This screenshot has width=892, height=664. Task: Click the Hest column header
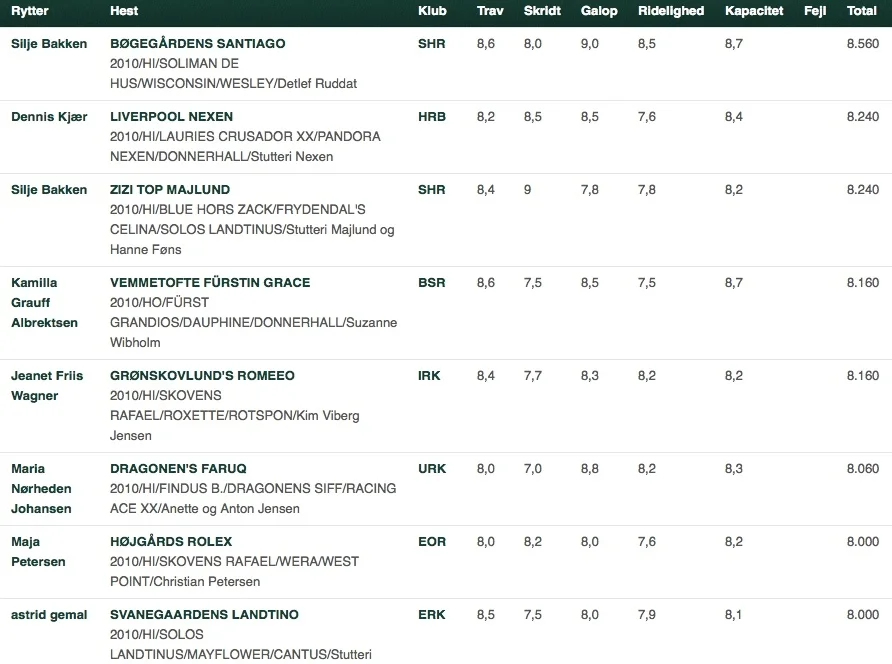pyautogui.click(x=124, y=11)
